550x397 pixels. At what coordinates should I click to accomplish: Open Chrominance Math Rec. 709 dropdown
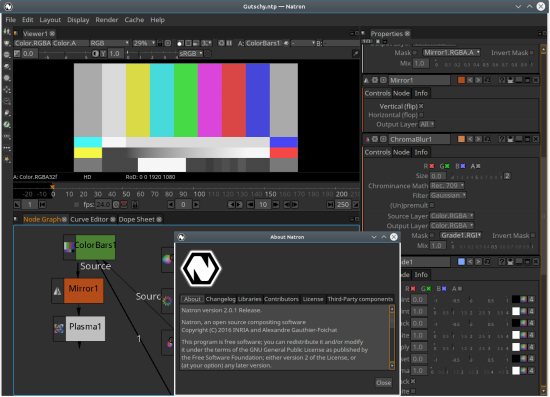click(447, 186)
